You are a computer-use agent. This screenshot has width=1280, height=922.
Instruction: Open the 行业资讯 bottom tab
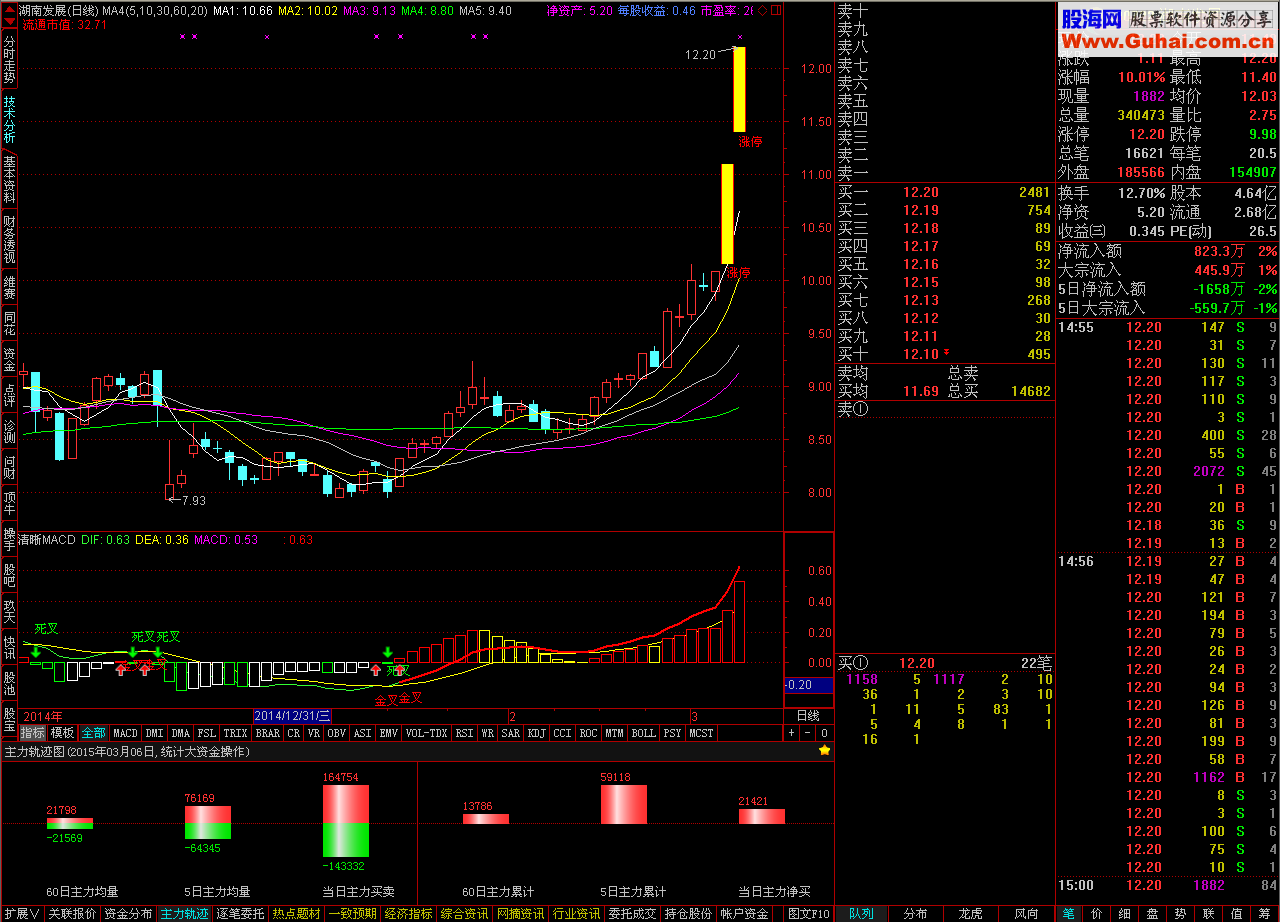pos(576,914)
